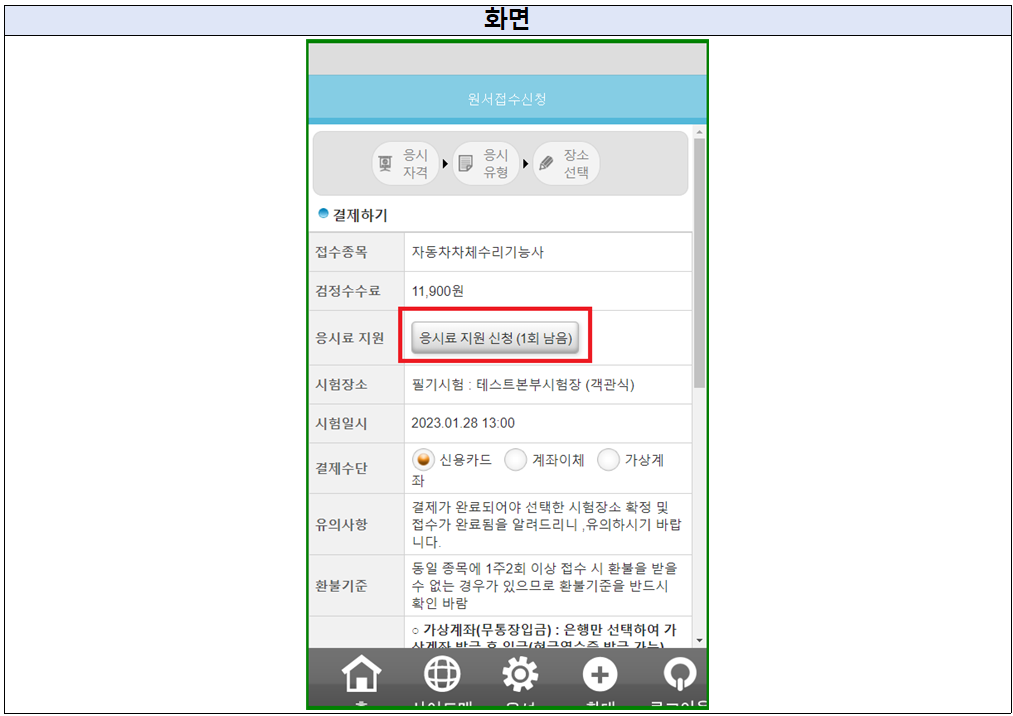Click 응시료 지원 신청 (1회 남음) button
The width and height of the screenshot is (1013, 716).
coord(495,337)
